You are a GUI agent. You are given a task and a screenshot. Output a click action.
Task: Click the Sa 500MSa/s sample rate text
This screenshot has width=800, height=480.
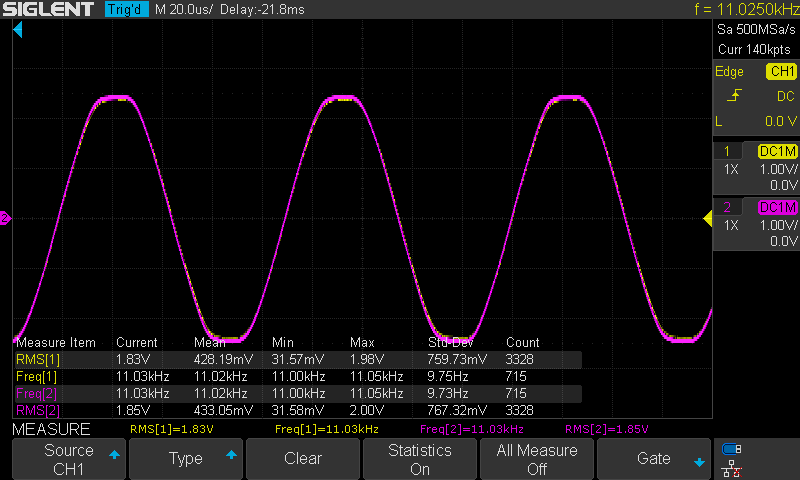click(x=756, y=30)
